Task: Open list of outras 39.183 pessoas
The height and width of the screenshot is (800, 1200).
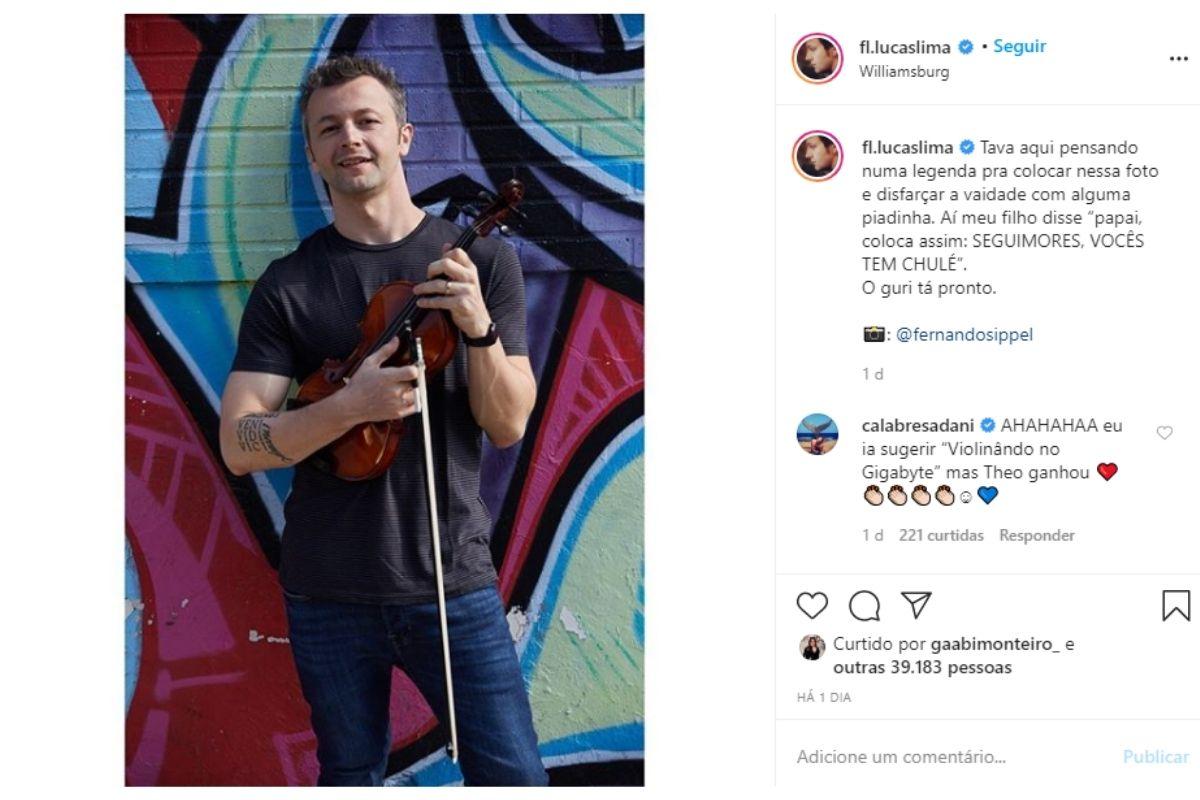Action: [x=922, y=667]
